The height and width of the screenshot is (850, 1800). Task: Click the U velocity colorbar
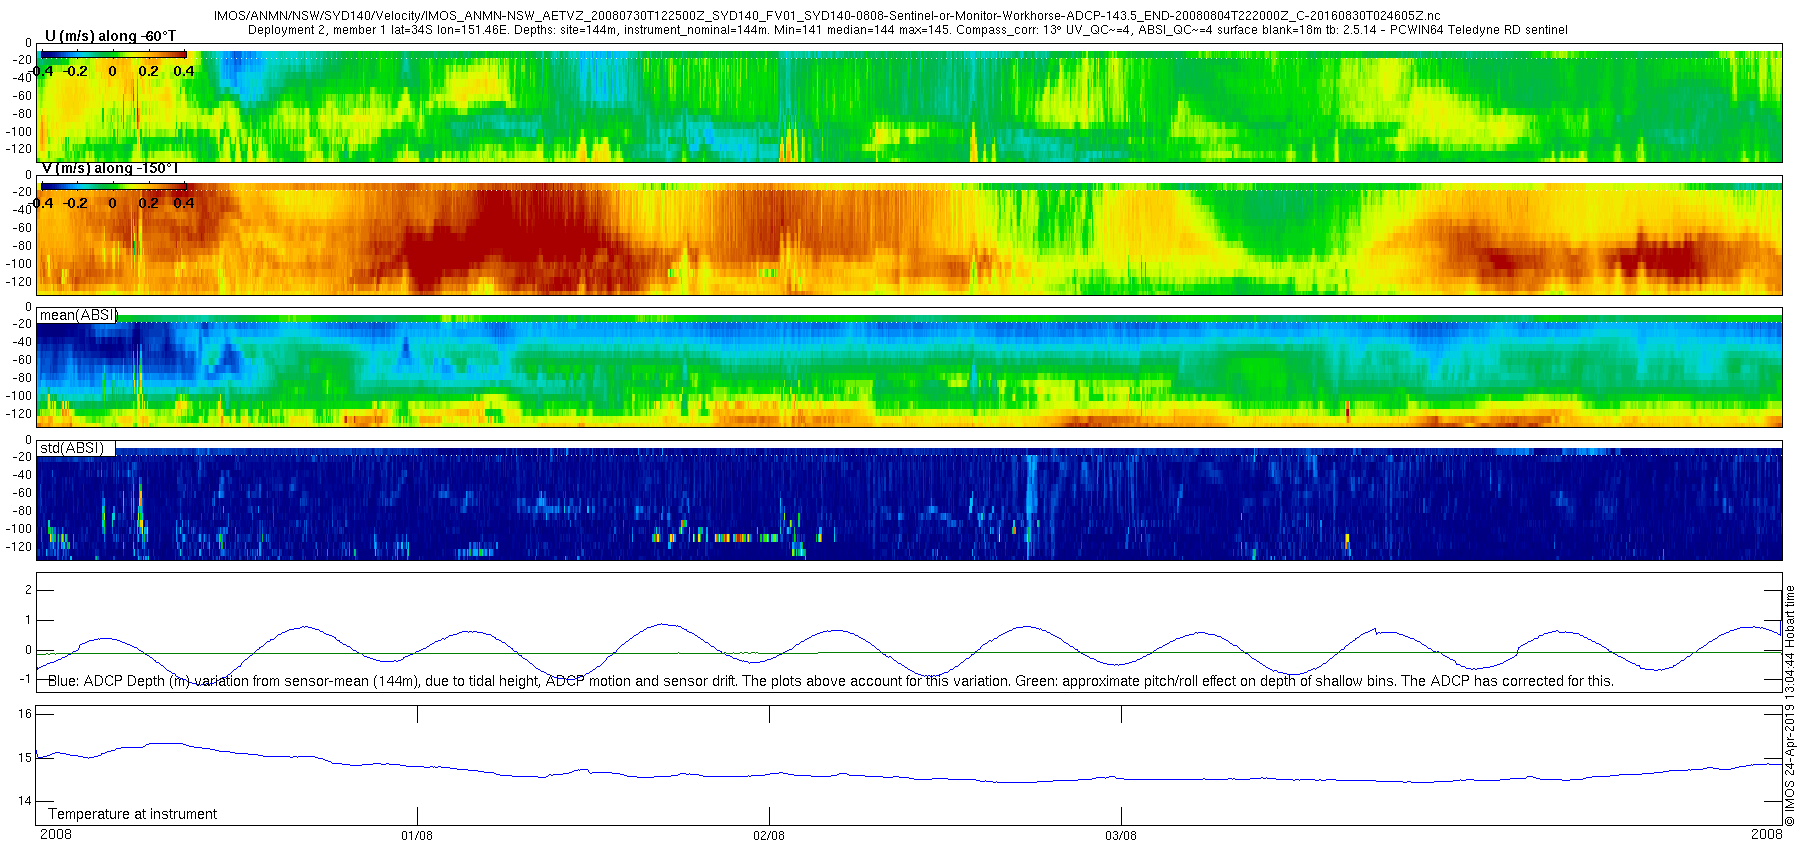tap(113, 54)
